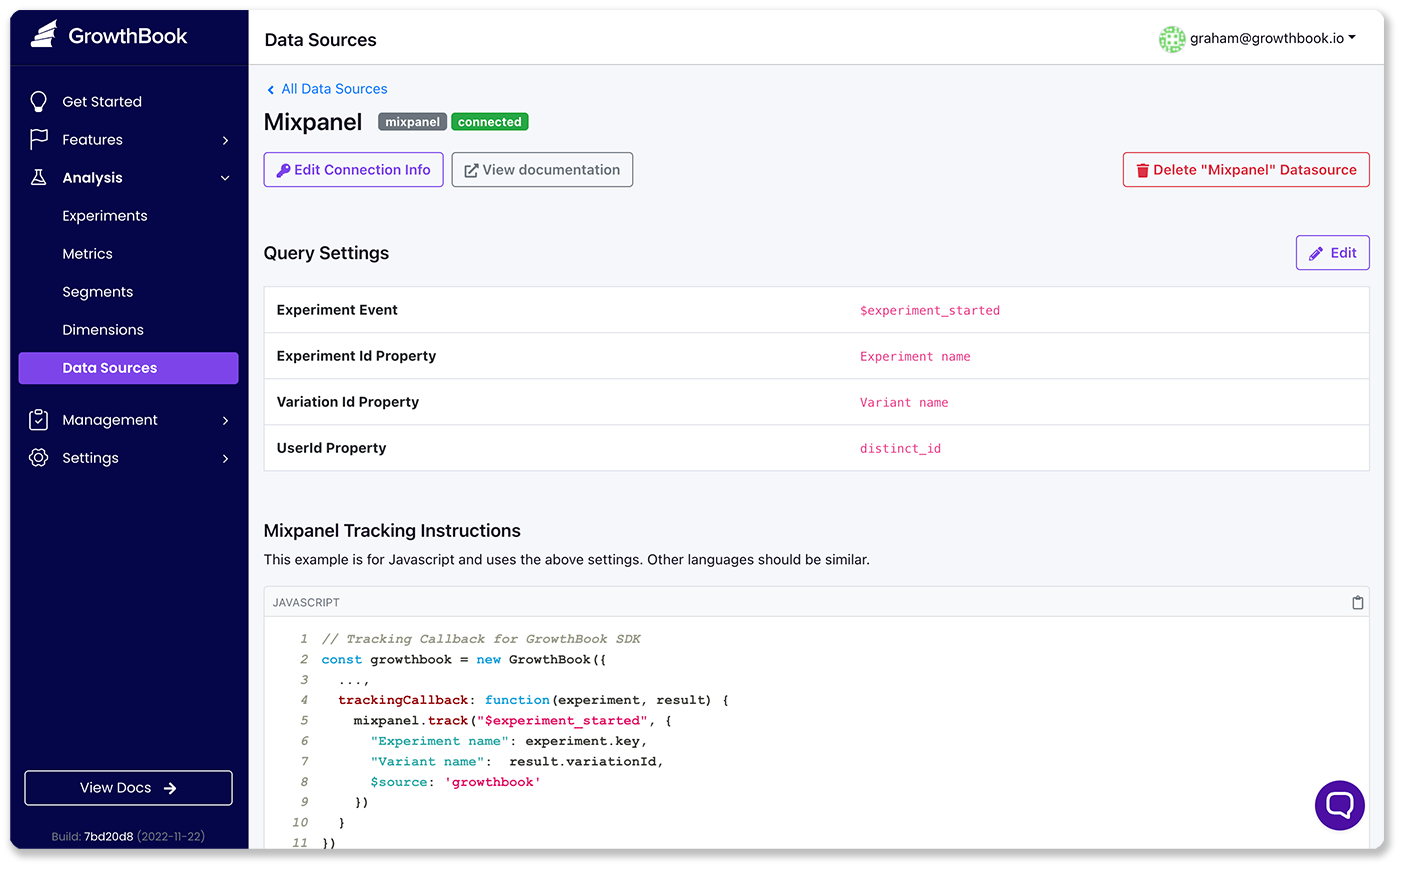This screenshot has height=872, width=1412.
Task: Click the Settings gear icon
Action: point(39,457)
